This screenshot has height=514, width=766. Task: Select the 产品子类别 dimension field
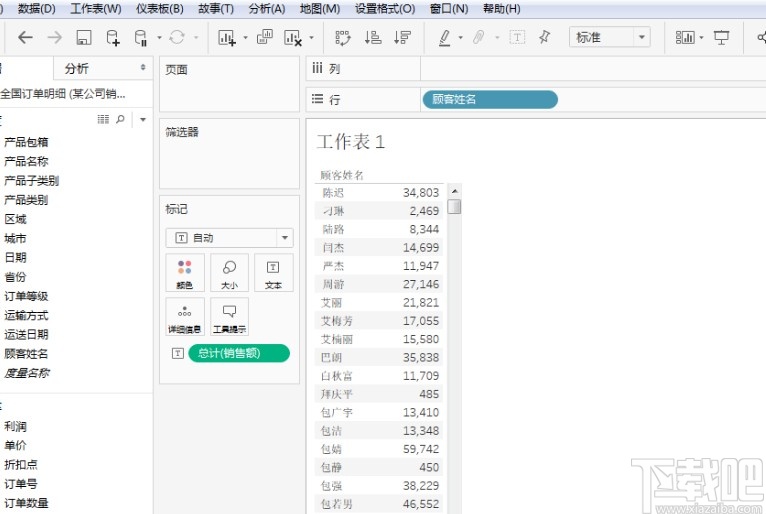point(32,181)
